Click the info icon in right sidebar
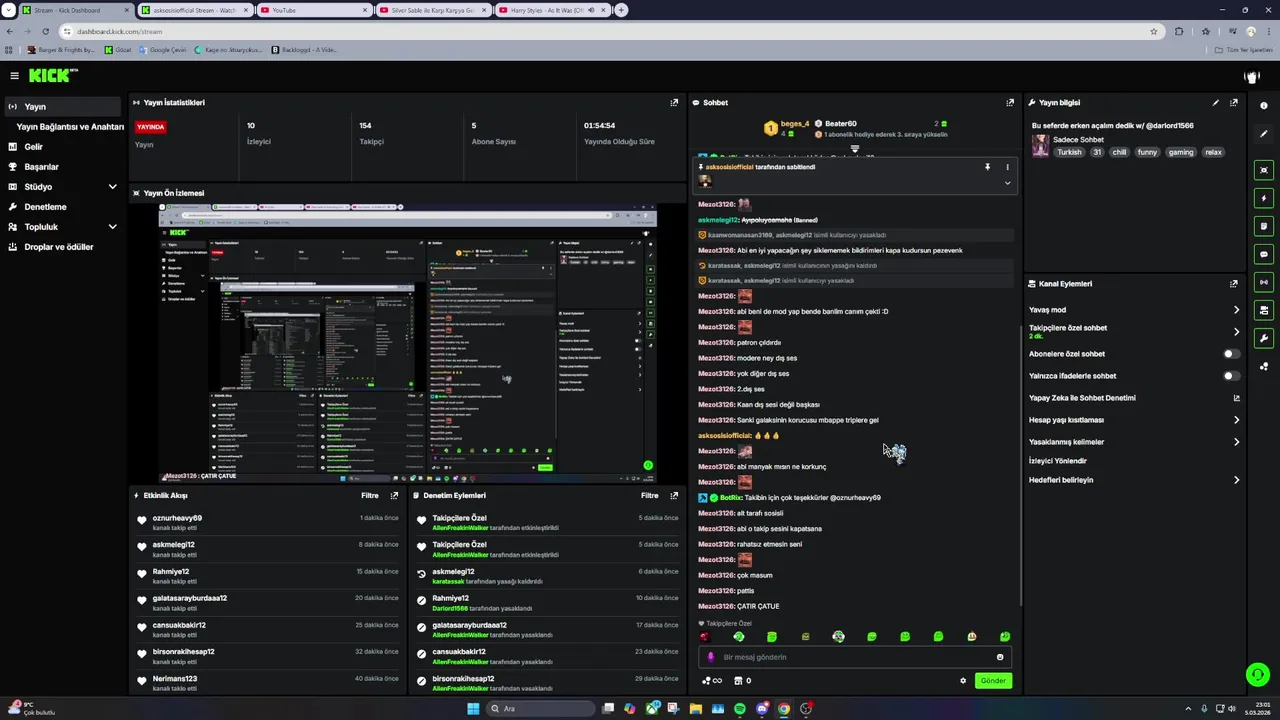 pos(1264,106)
